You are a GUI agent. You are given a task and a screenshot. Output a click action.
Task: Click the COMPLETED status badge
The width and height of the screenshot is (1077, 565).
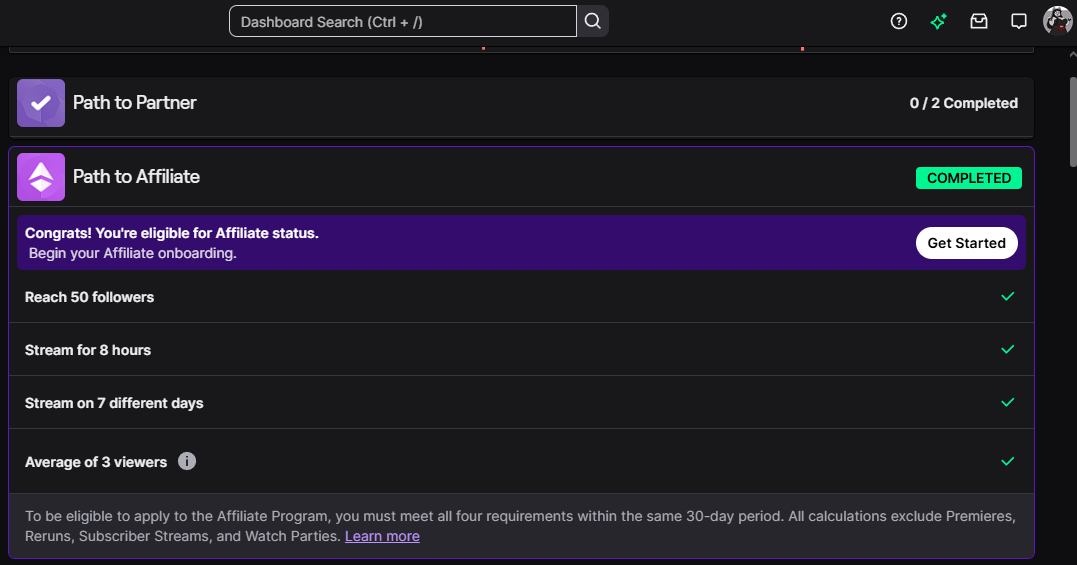[969, 178]
